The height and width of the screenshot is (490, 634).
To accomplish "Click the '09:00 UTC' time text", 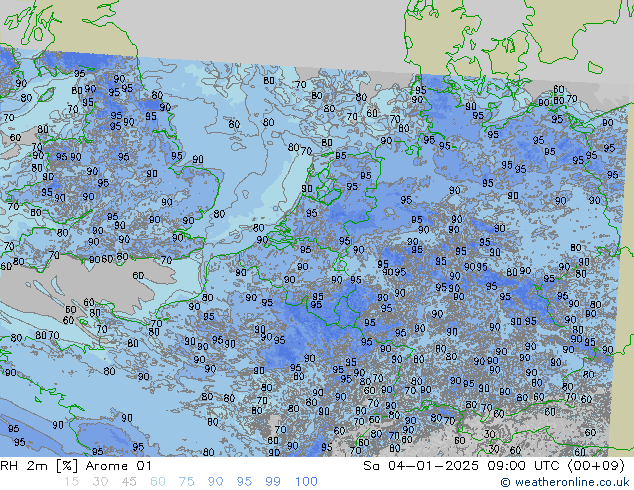I will tap(523, 466).
